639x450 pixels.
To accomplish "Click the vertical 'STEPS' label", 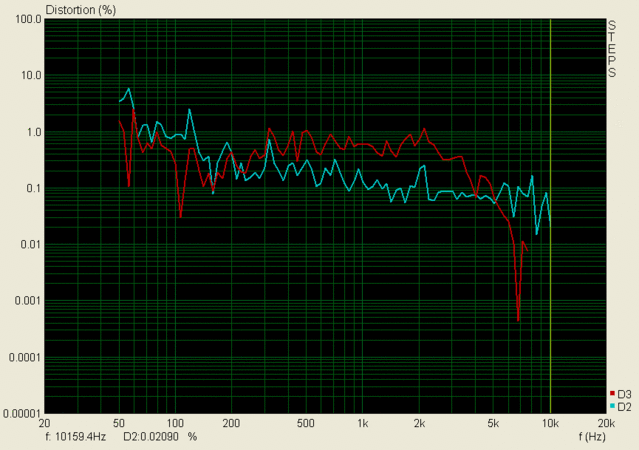I will (x=612, y=49).
